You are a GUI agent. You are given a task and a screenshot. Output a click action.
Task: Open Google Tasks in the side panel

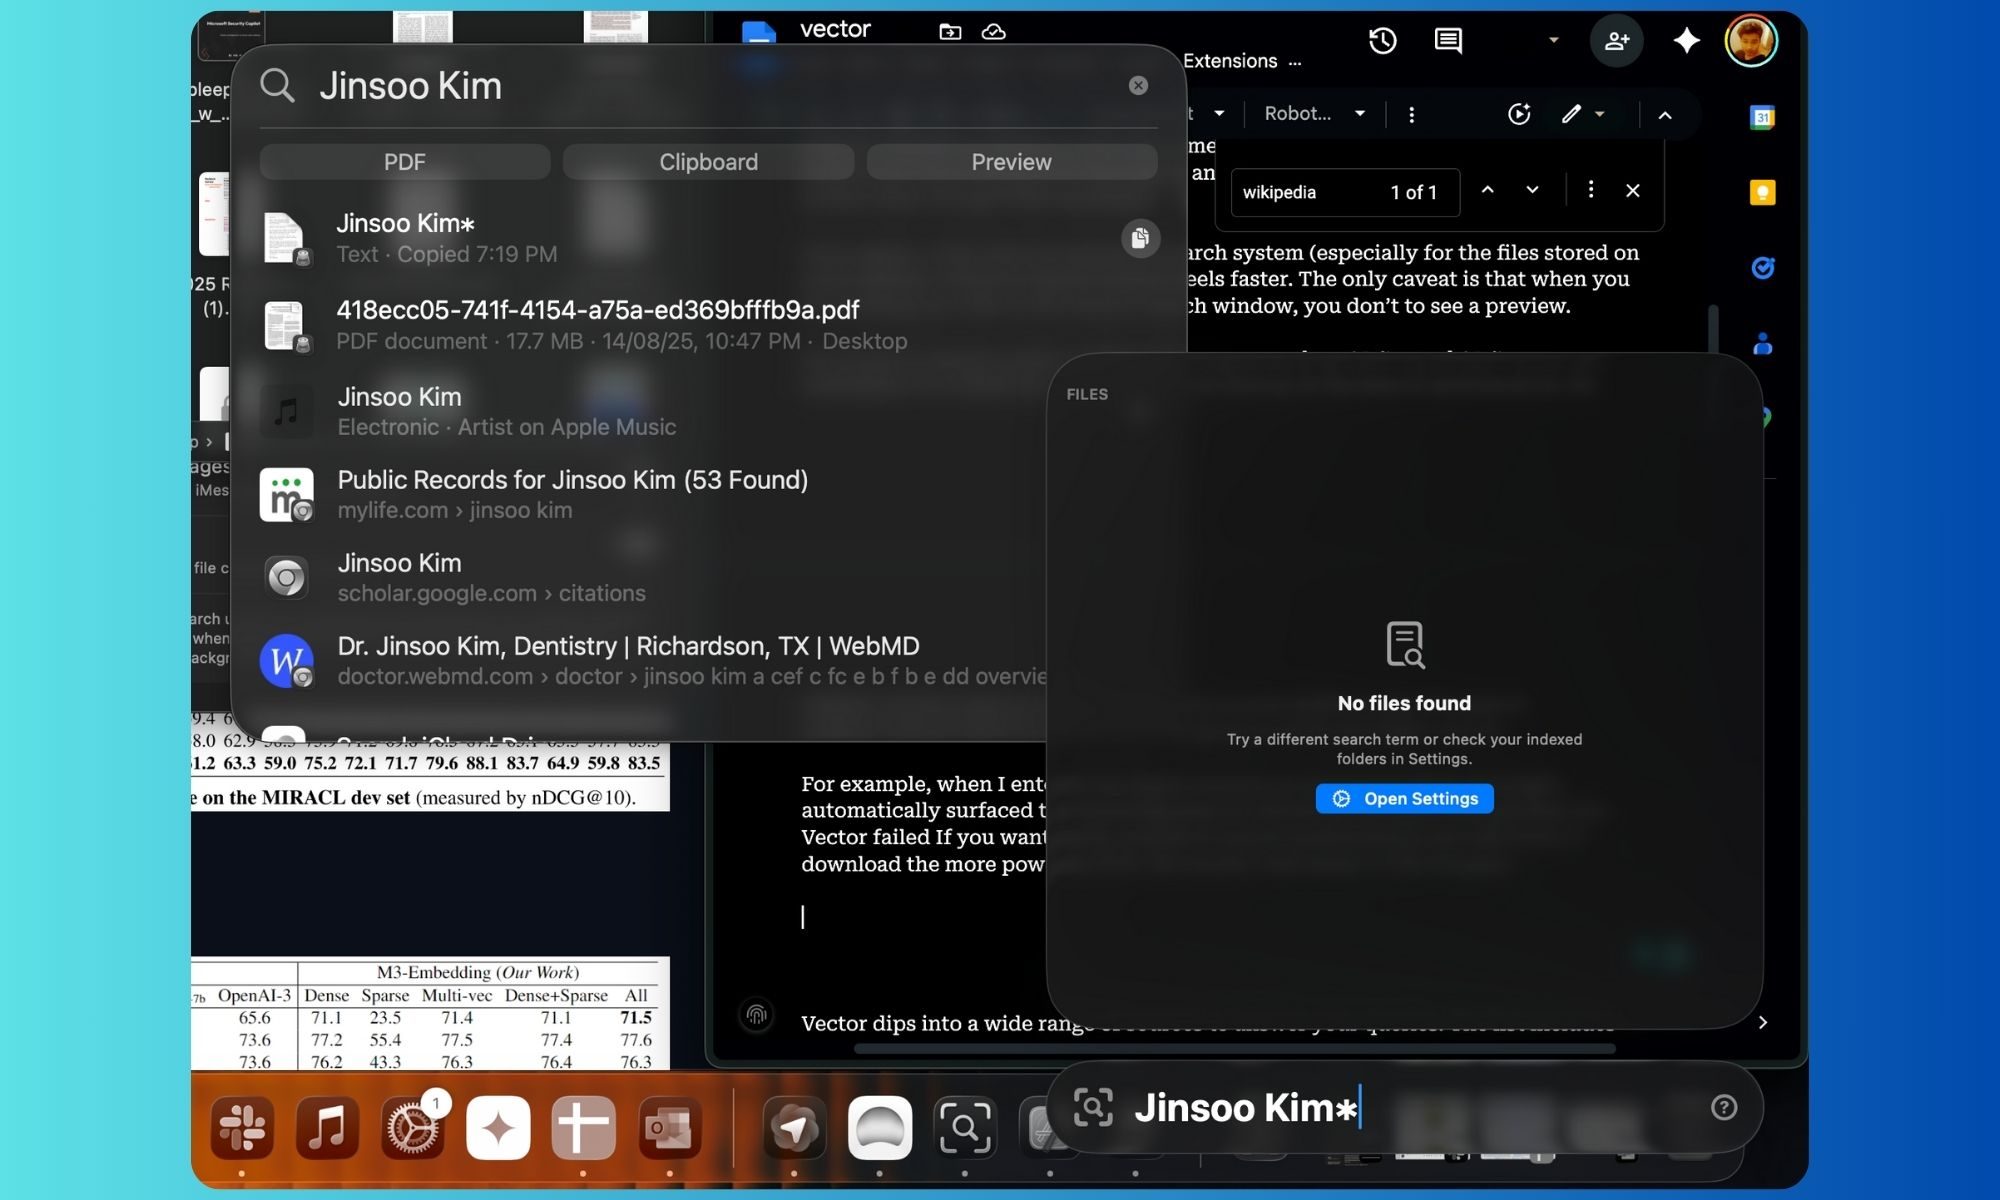point(1761,265)
